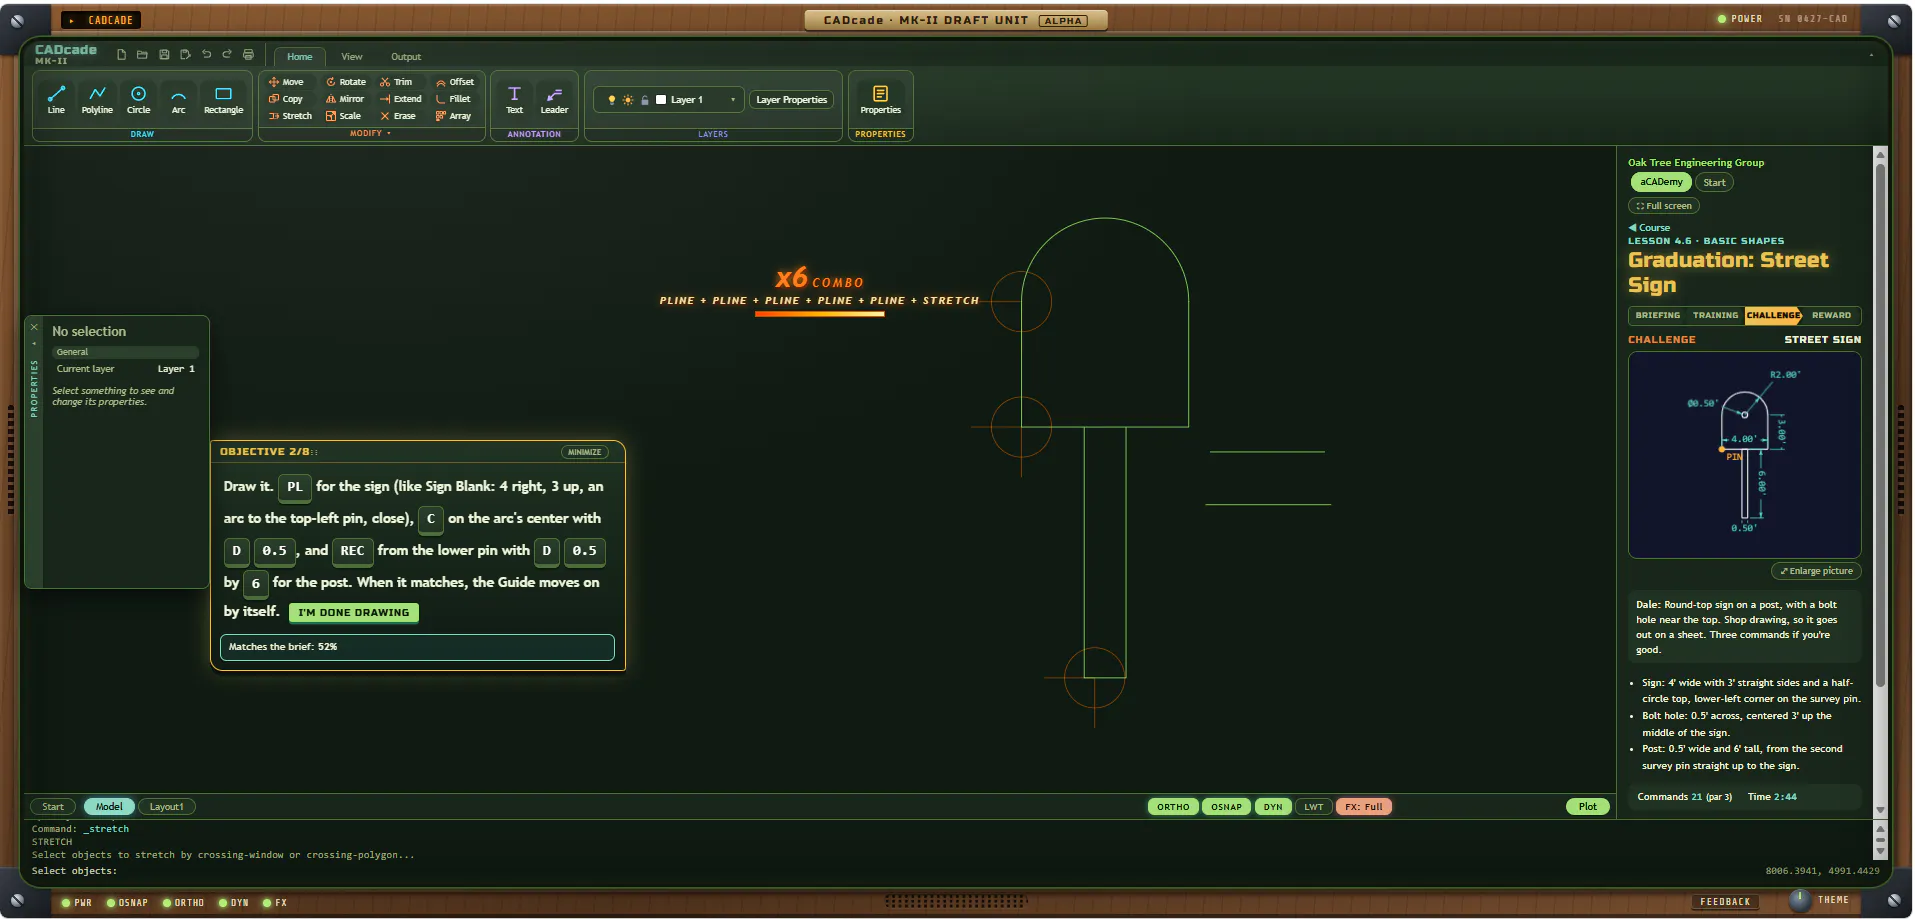Open the Array command
Image resolution: width=1915 pixels, height=919 pixels.
(x=453, y=116)
